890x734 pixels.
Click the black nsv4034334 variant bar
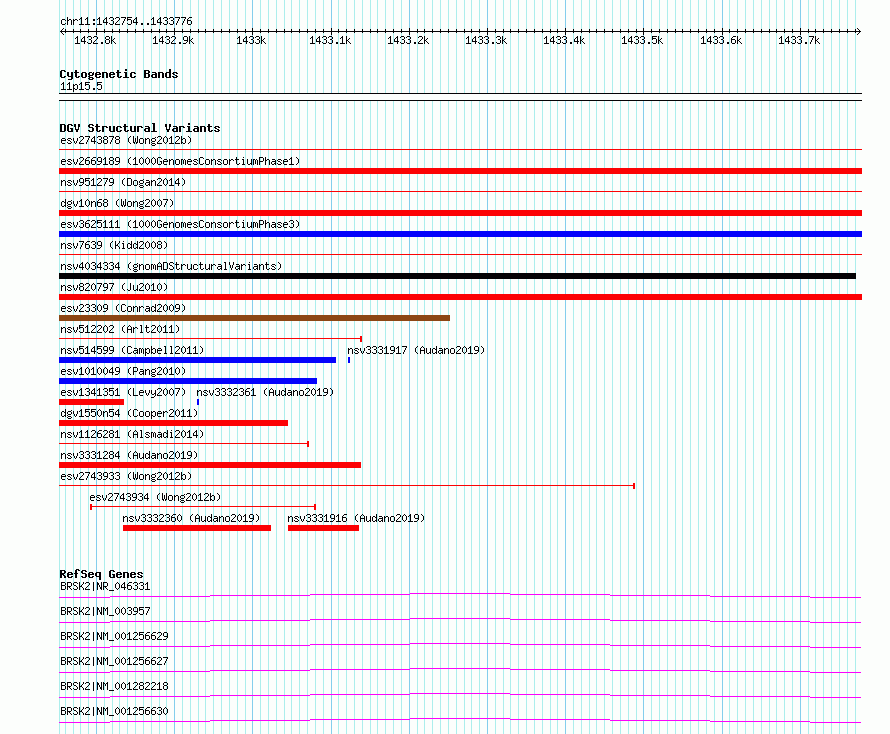click(457, 276)
